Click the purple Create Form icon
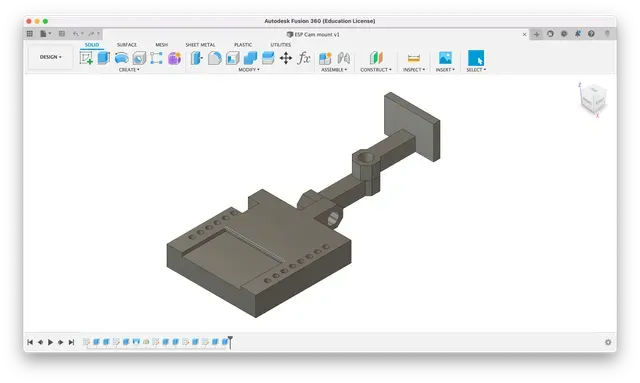 point(174,58)
